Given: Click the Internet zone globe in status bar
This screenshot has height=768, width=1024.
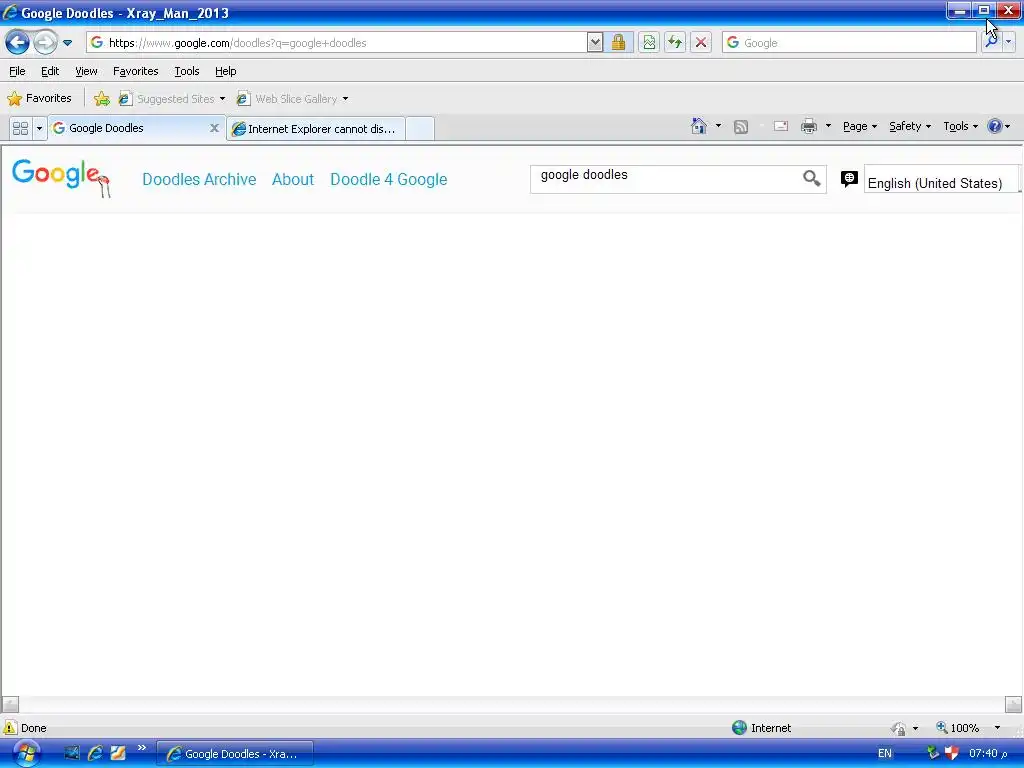Looking at the screenshot, I should point(739,728).
